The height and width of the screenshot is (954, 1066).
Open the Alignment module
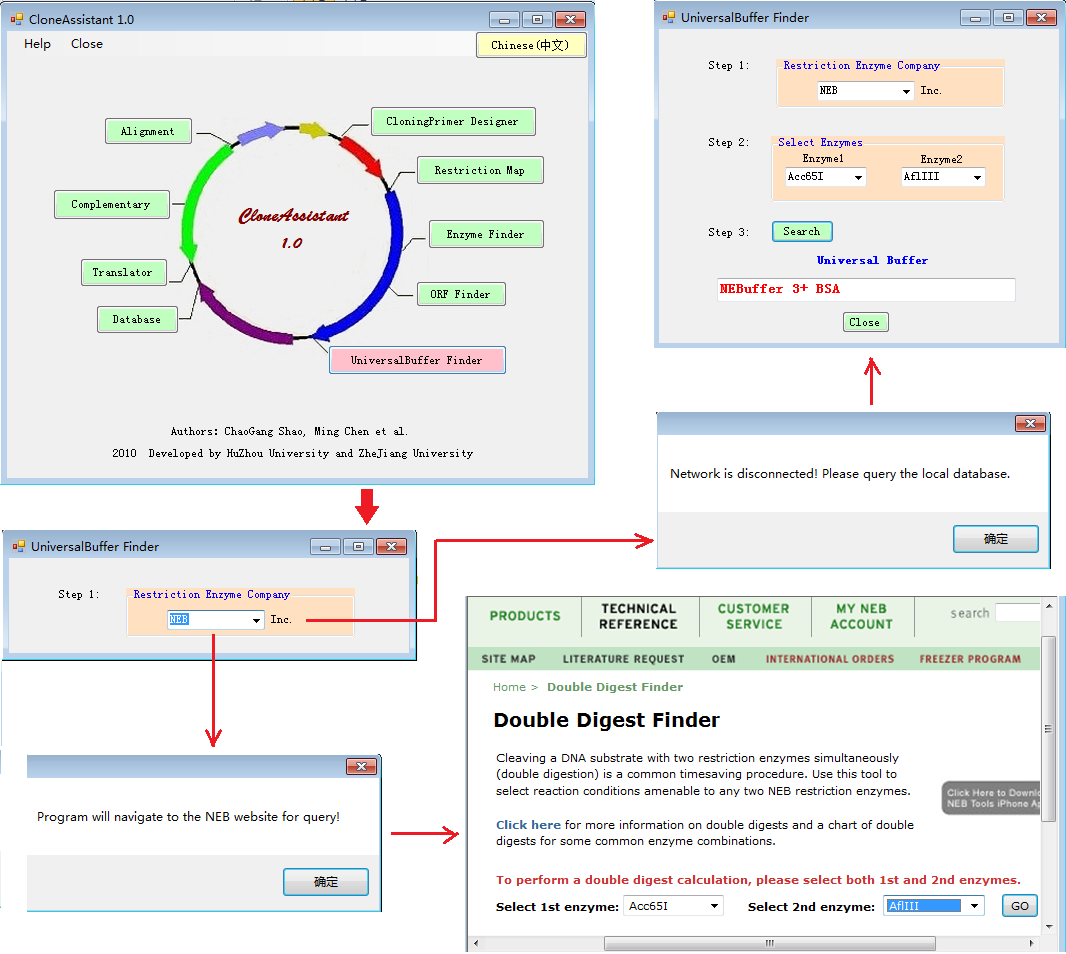click(x=147, y=131)
